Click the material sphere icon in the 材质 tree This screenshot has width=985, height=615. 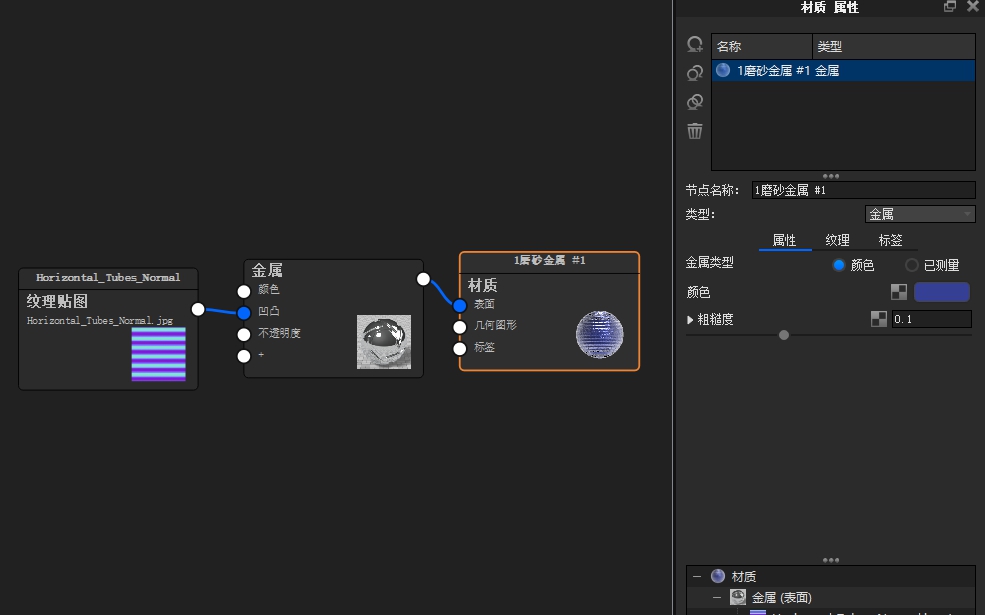tap(717, 576)
